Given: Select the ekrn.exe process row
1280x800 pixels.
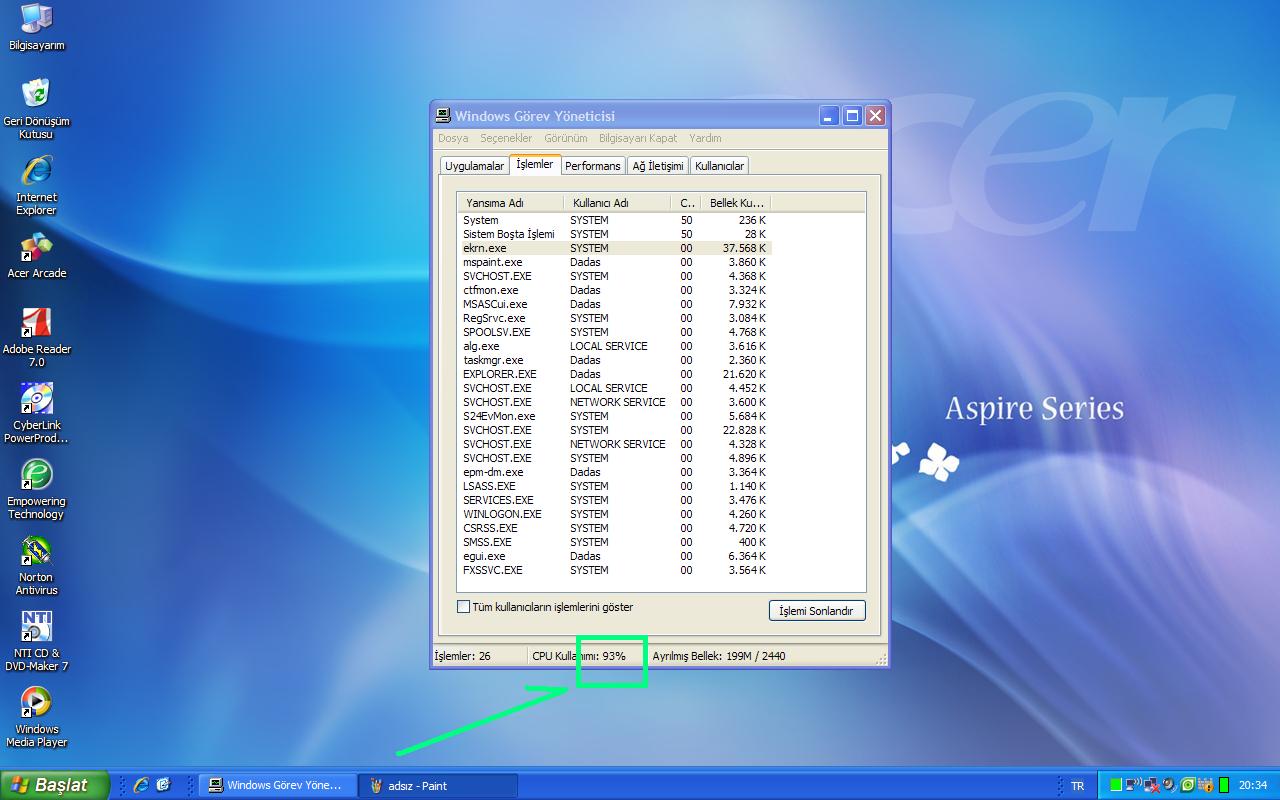Looking at the screenshot, I should (615, 248).
